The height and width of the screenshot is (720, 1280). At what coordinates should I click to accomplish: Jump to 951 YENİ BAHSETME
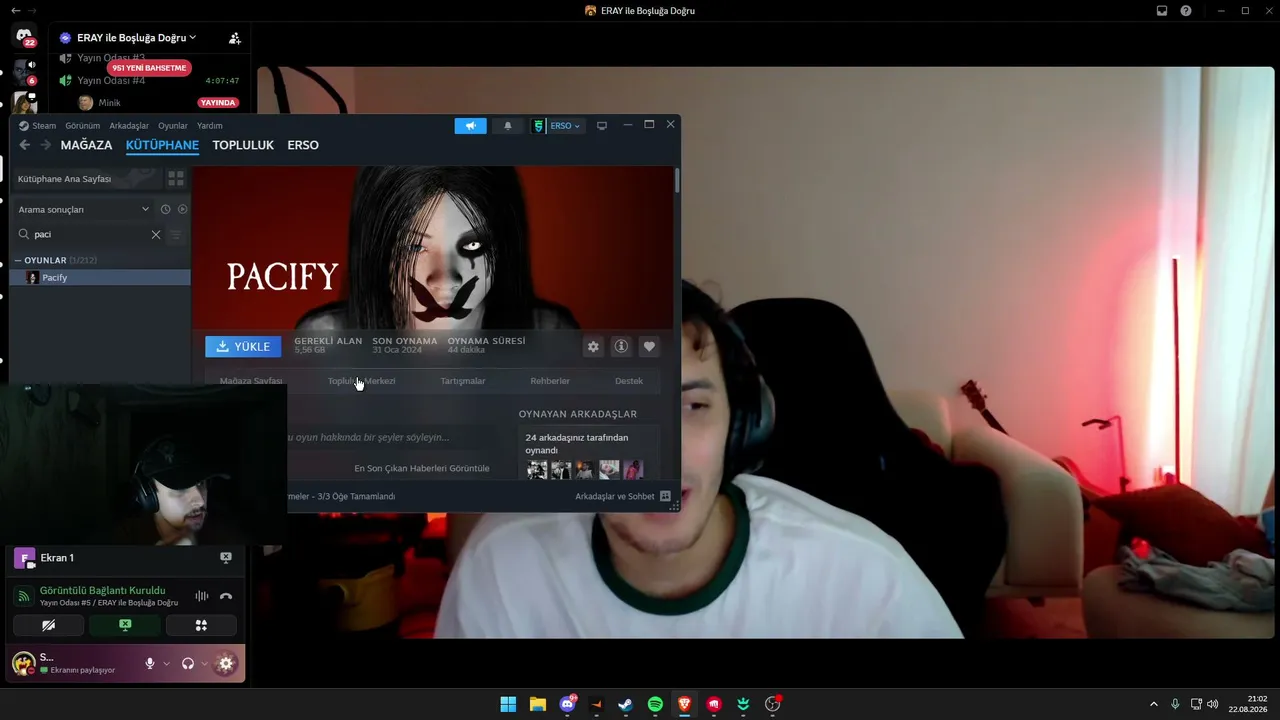(149, 68)
